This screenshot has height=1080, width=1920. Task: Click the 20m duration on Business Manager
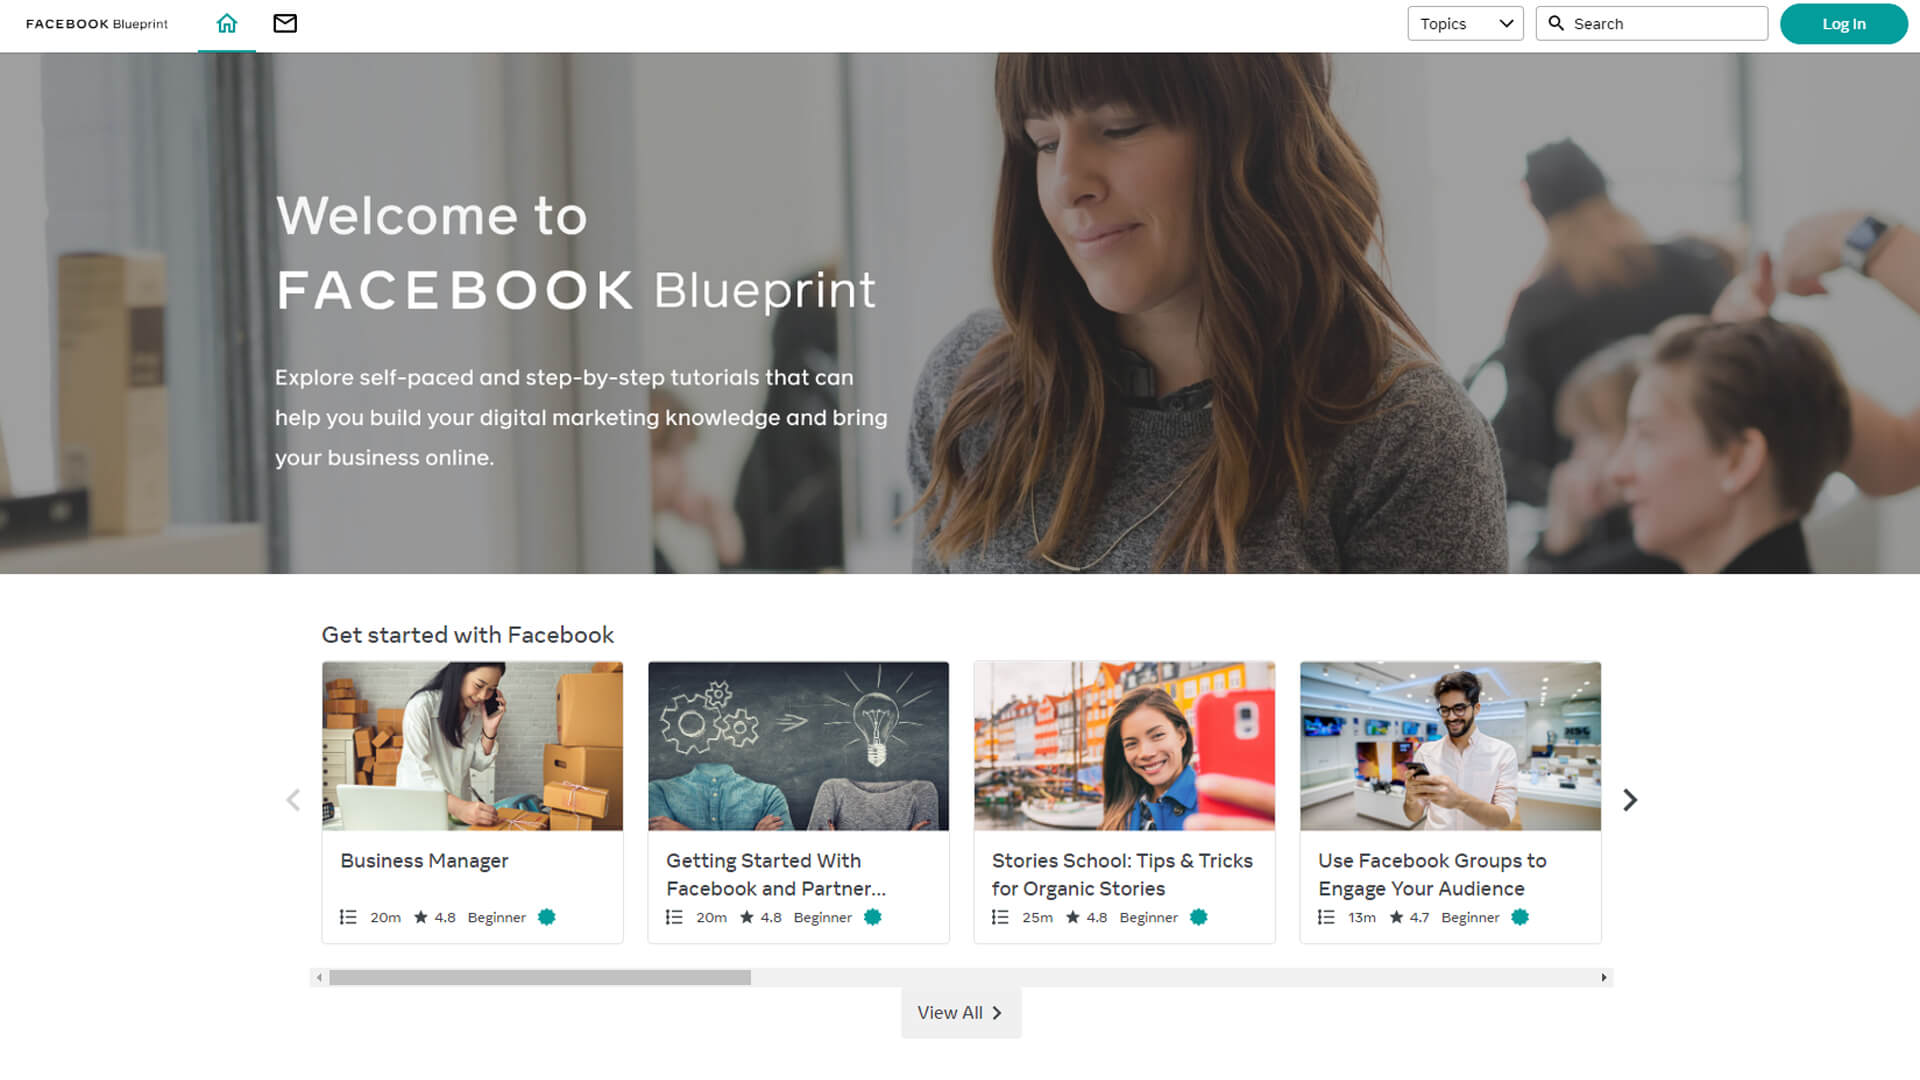(385, 917)
